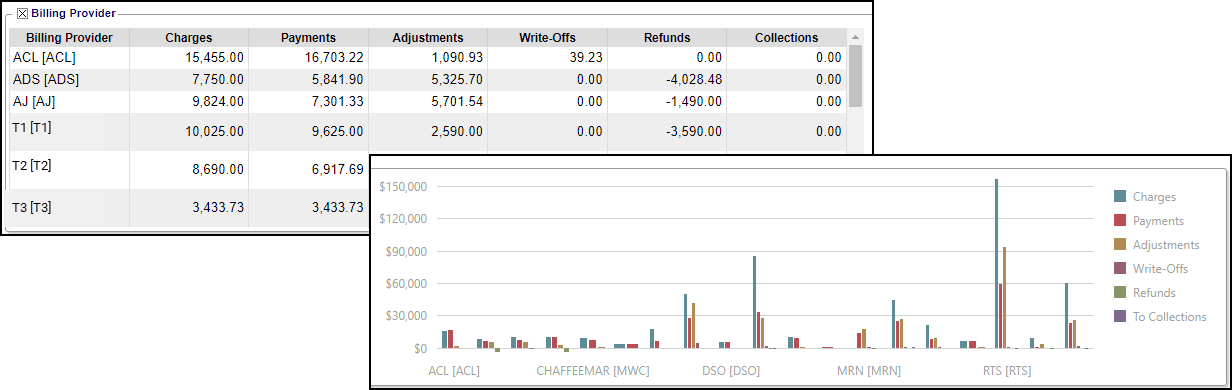The height and width of the screenshot is (390, 1232).
Task: Click the Write-Offs column header
Action: coord(547,38)
